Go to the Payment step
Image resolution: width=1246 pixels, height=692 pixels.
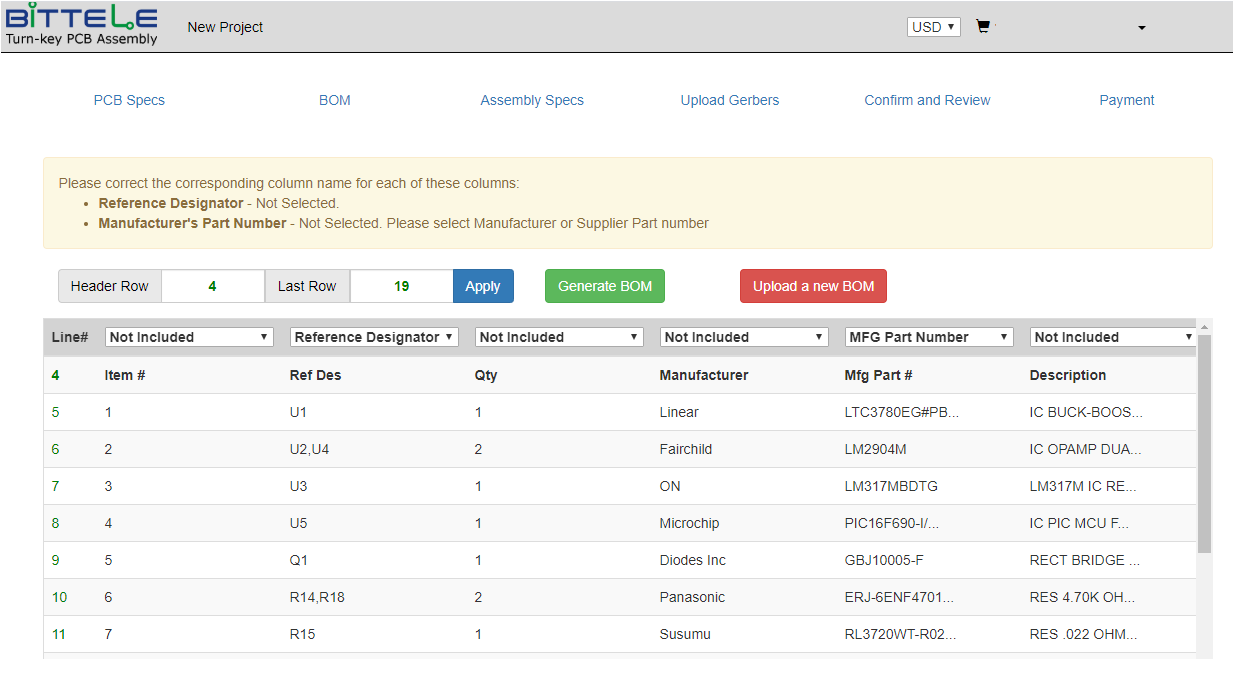[1127, 100]
